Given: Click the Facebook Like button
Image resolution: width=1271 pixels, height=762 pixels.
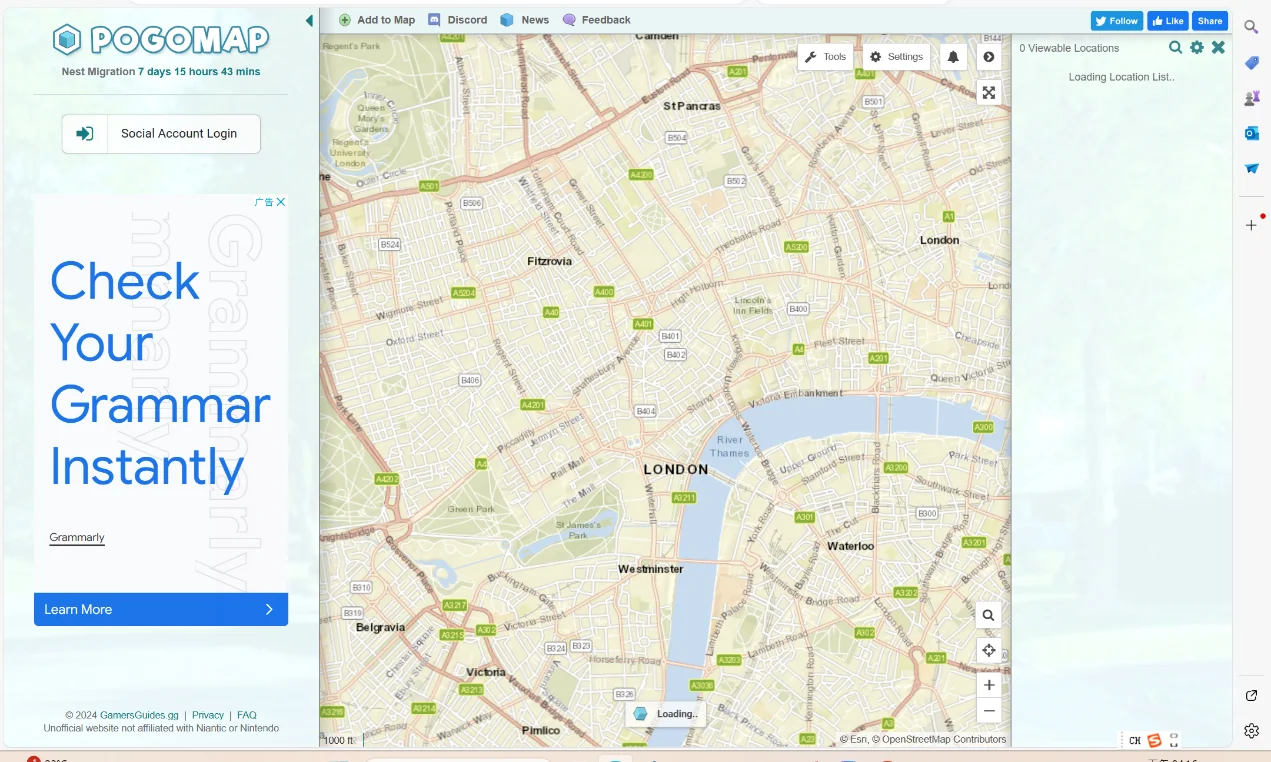Looking at the screenshot, I should [x=1167, y=21].
